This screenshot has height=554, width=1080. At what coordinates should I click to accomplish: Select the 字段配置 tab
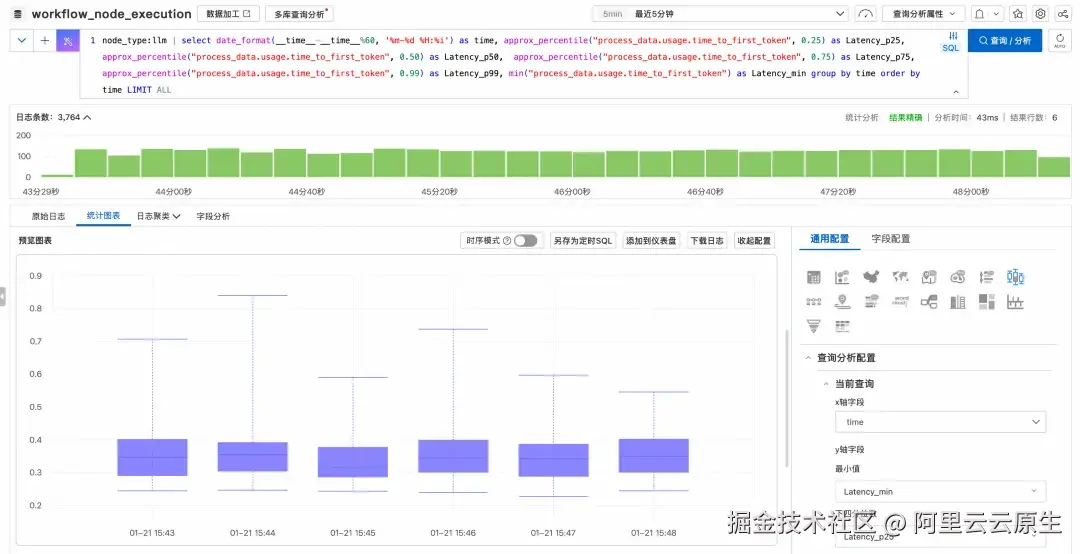click(x=891, y=238)
